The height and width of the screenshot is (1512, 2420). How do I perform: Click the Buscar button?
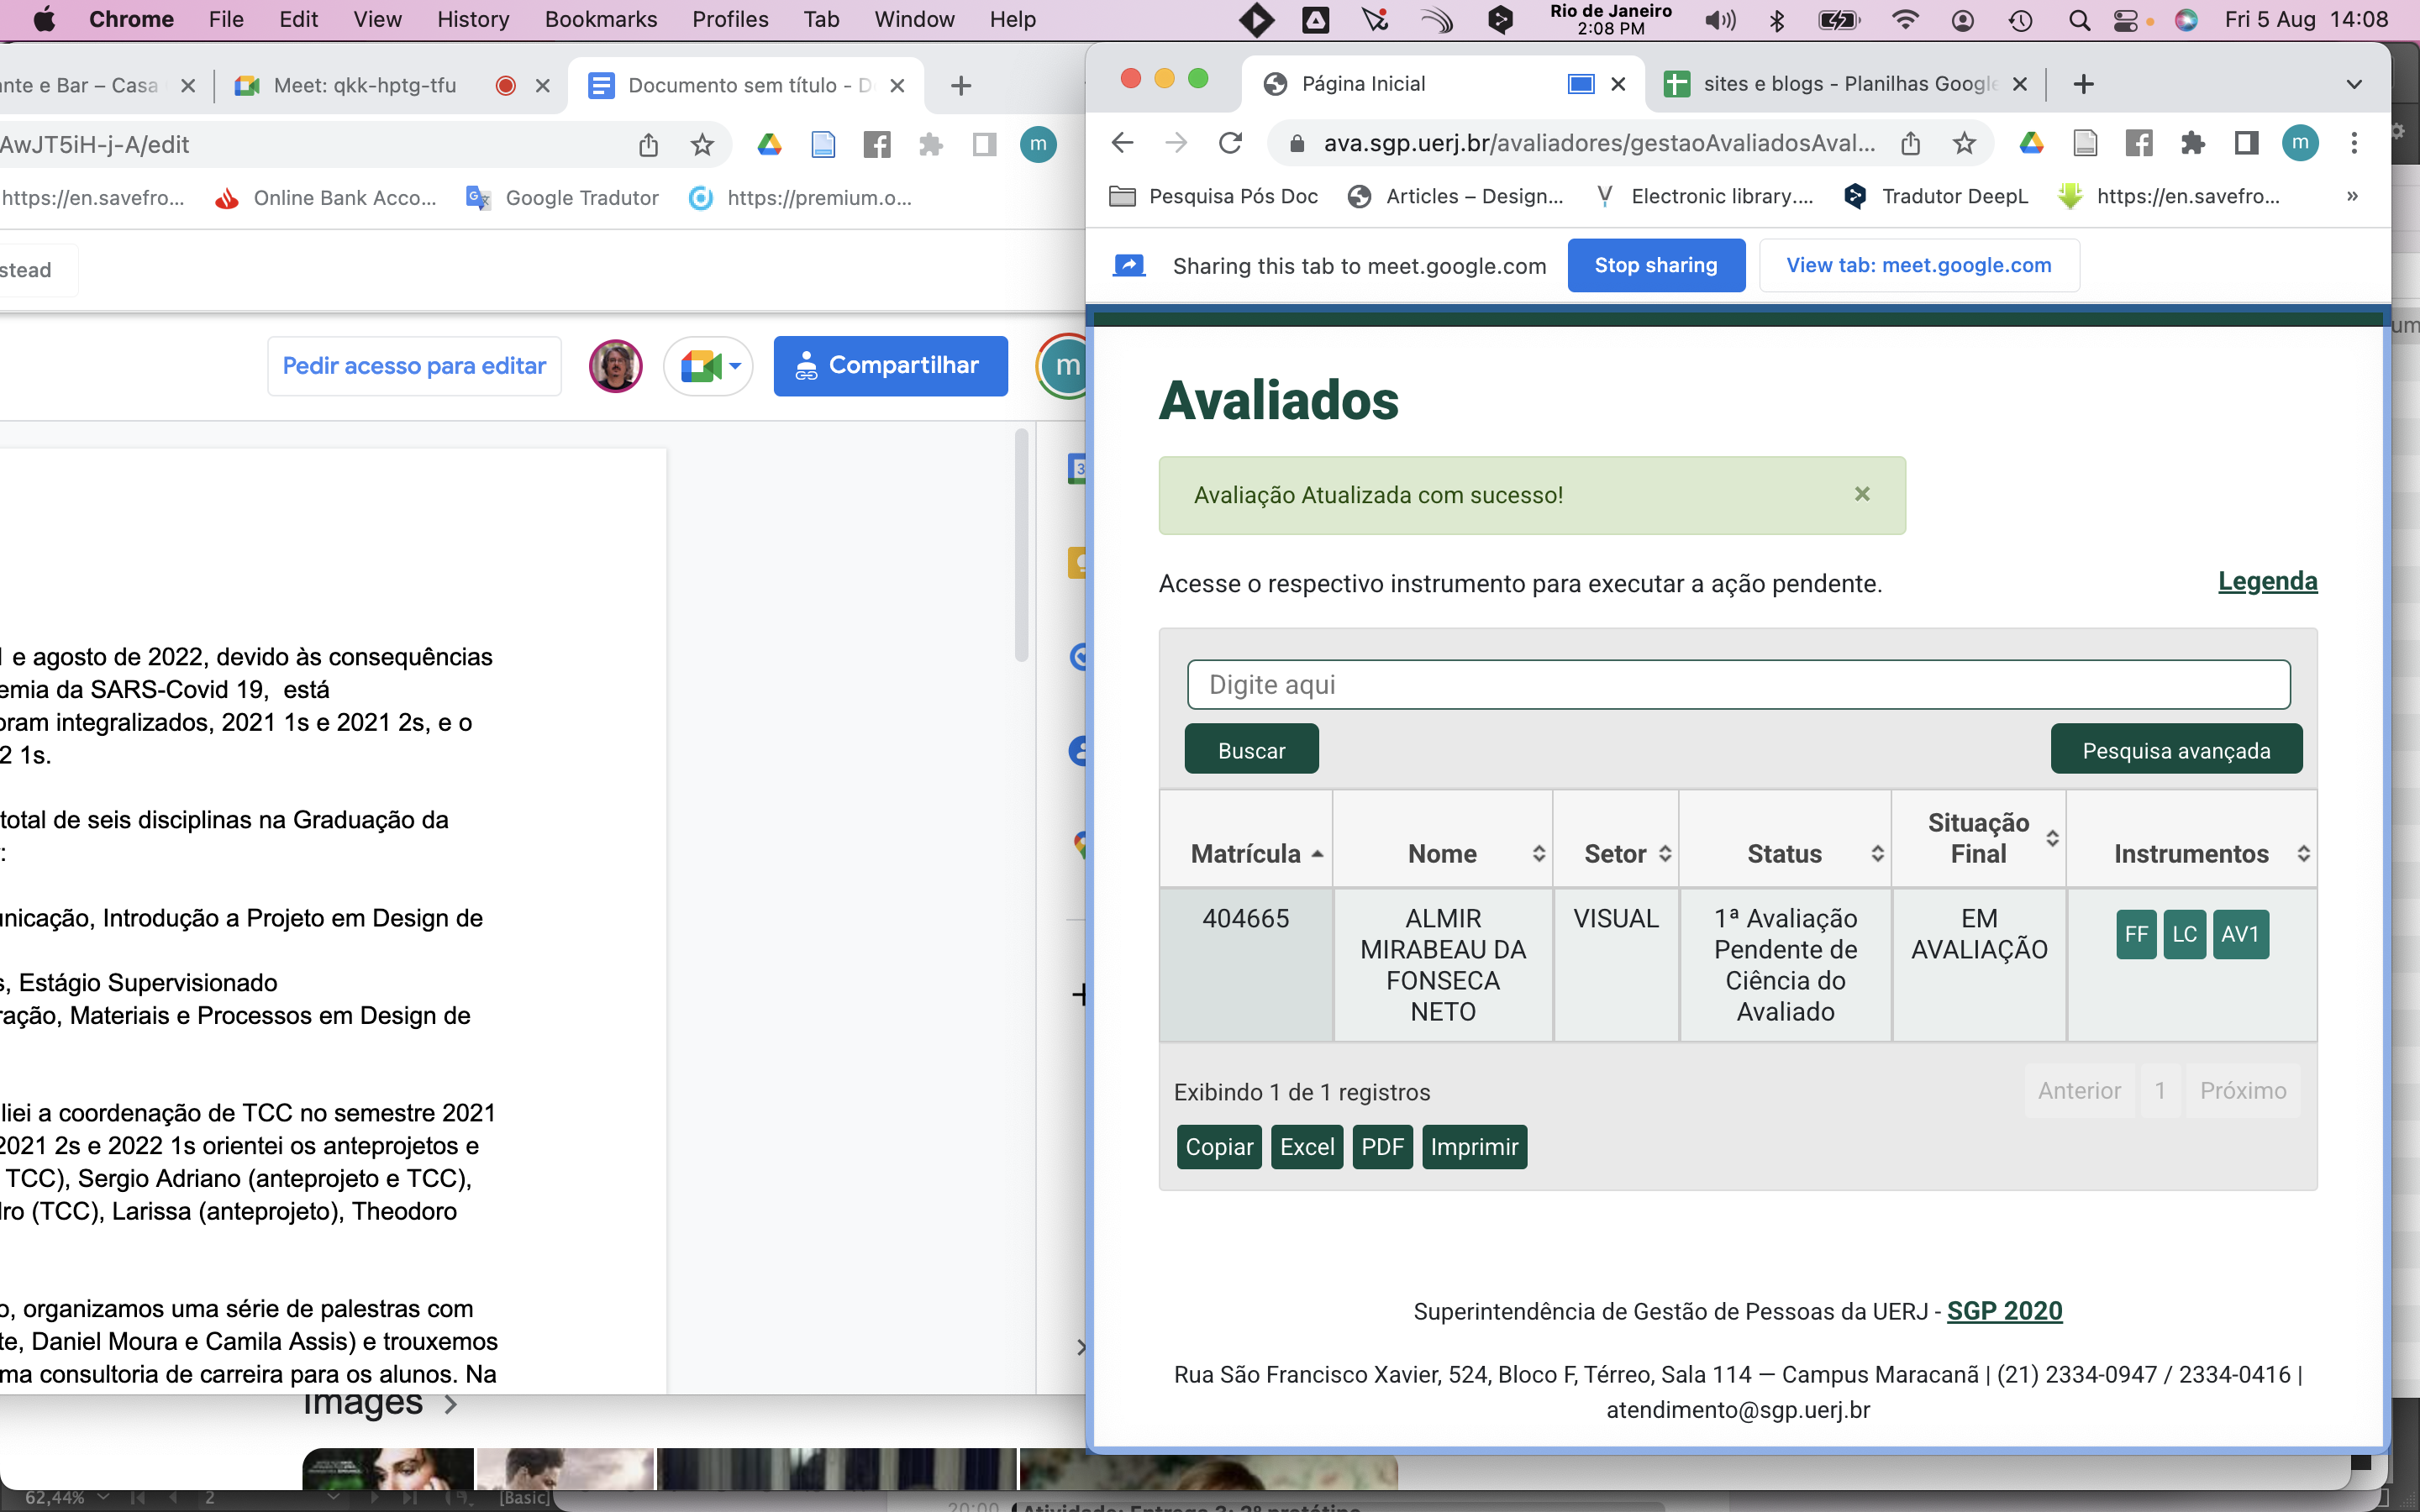pyautogui.click(x=1251, y=750)
